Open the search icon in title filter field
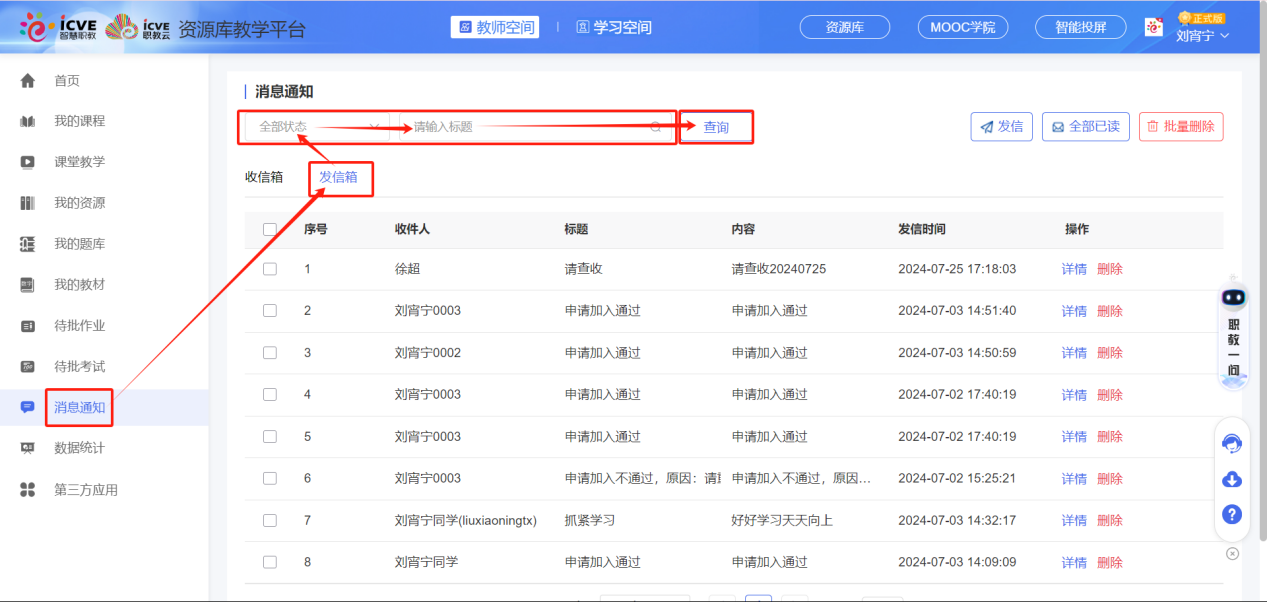This screenshot has height=602, width=1267. (x=655, y=128)
